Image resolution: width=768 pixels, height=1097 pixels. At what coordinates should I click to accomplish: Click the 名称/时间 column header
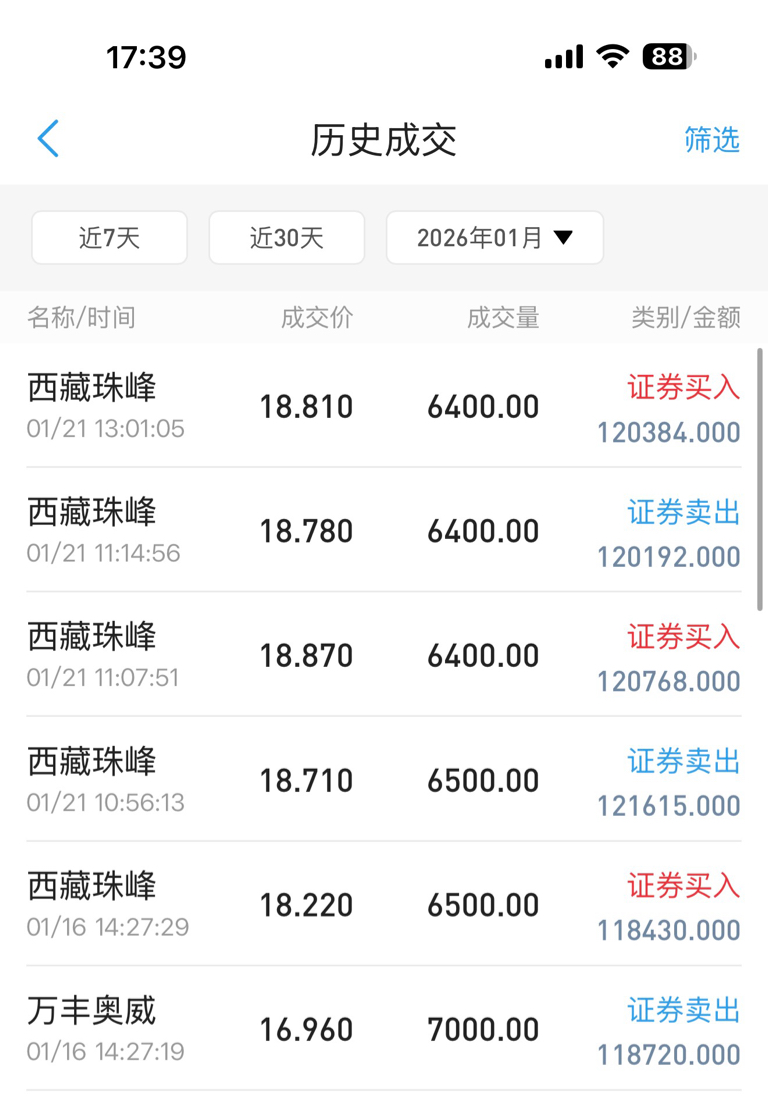[x=81, y=318]
